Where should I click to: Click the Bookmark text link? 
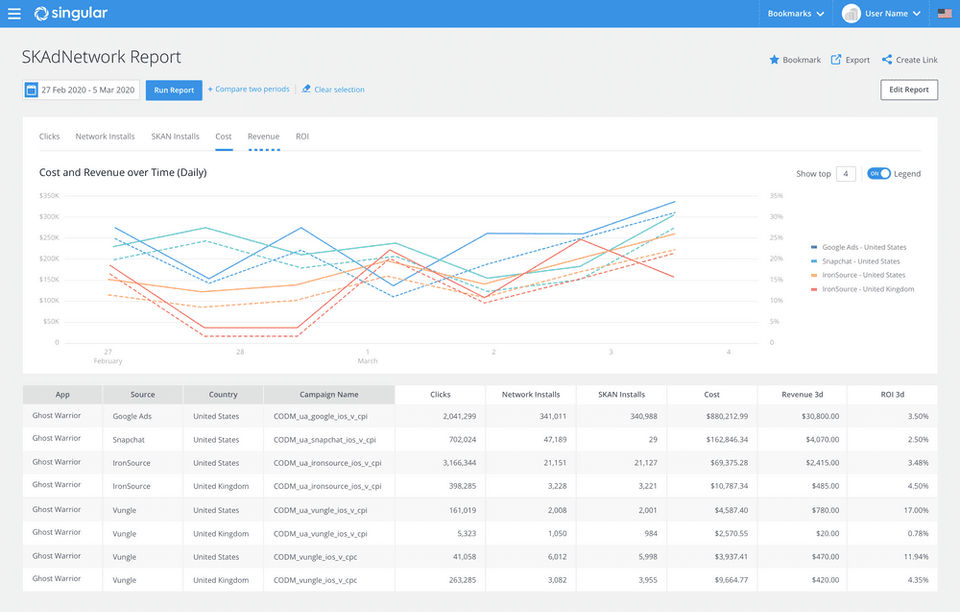[801, 60]
